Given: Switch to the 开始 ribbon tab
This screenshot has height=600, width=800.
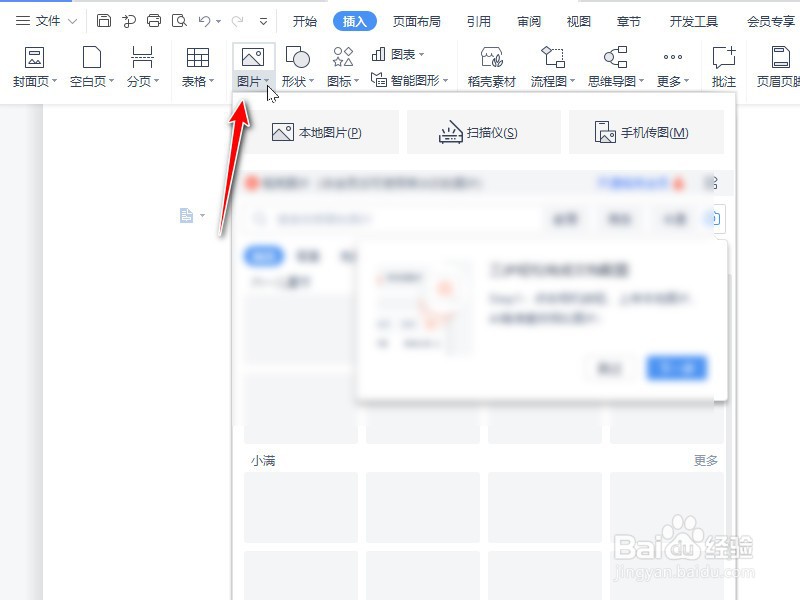Looking at the screenshot, I should (x=303, y=19).
